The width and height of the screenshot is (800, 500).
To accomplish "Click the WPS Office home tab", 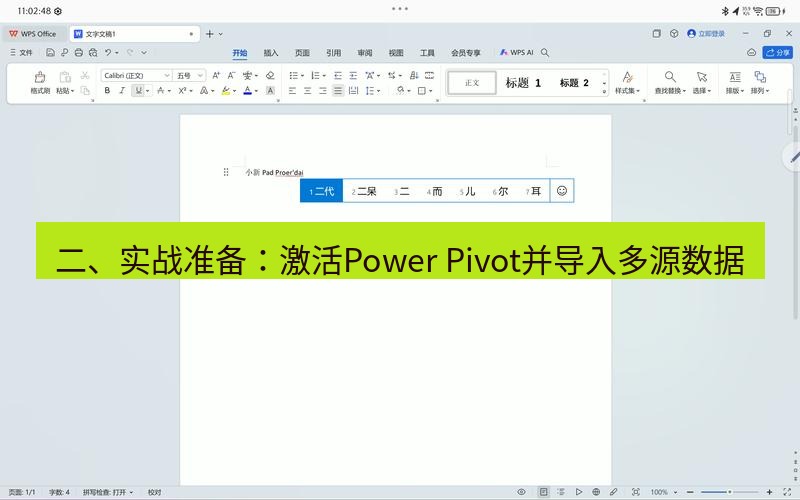I will pyautogui.click(x=33, y=34).
